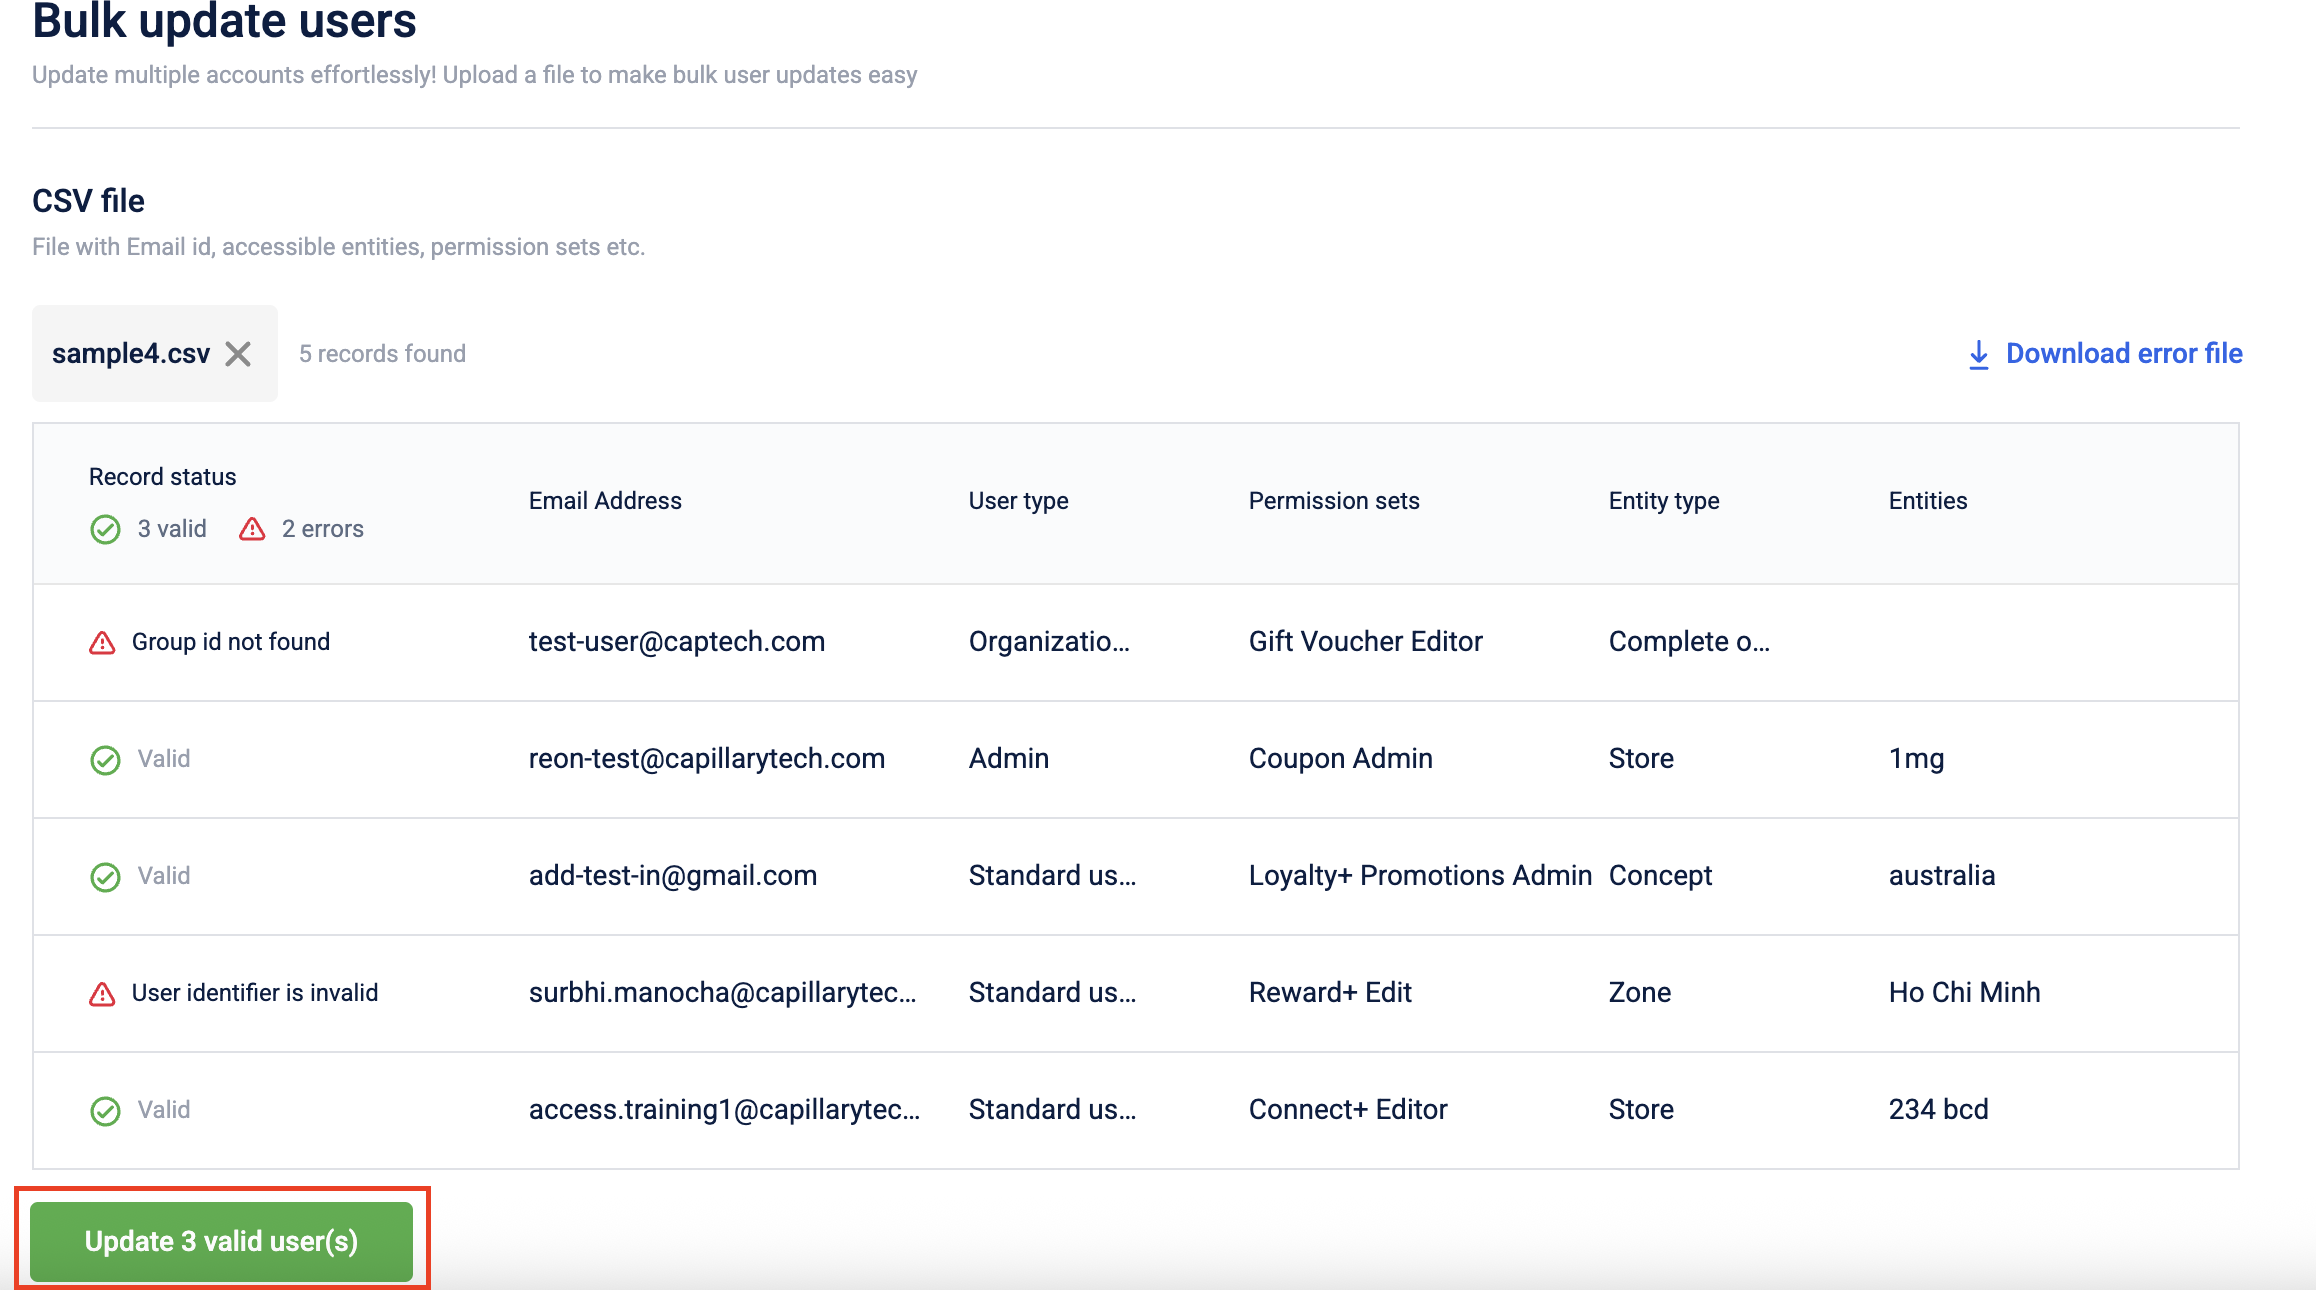2316x1290 pixels.
Task: Select test-user@captech.com email cell
Action: pos(676,642)
